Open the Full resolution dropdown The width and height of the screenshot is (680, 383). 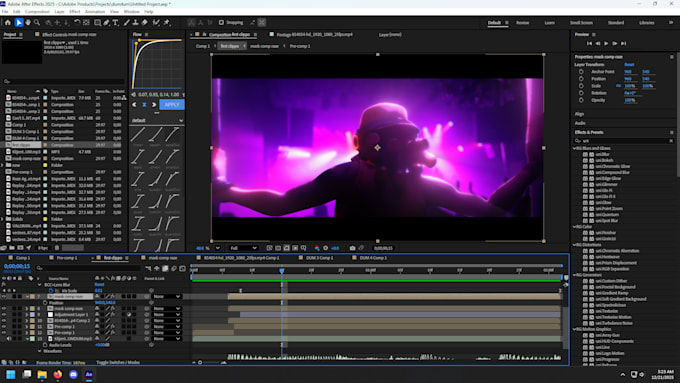pos(243,248)
